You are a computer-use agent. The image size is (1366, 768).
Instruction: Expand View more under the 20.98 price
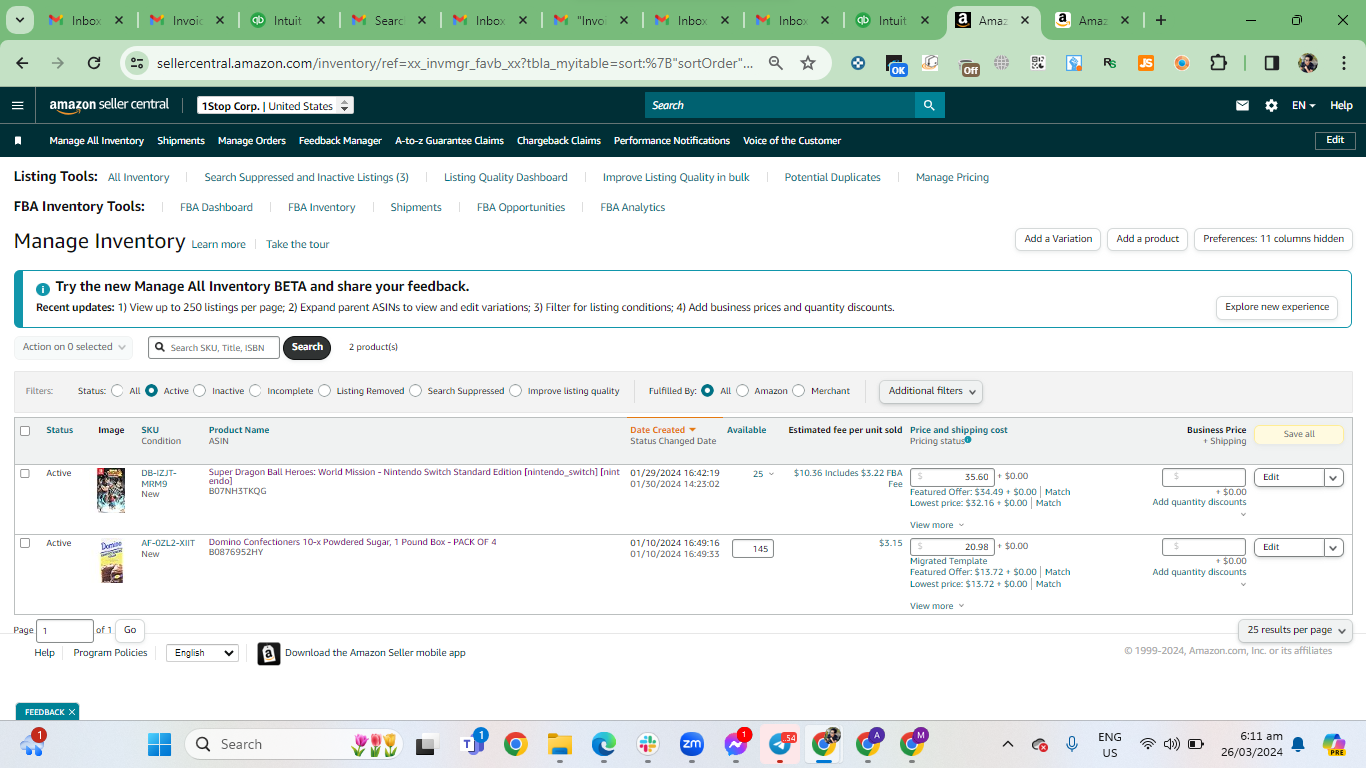click(937, 606)
